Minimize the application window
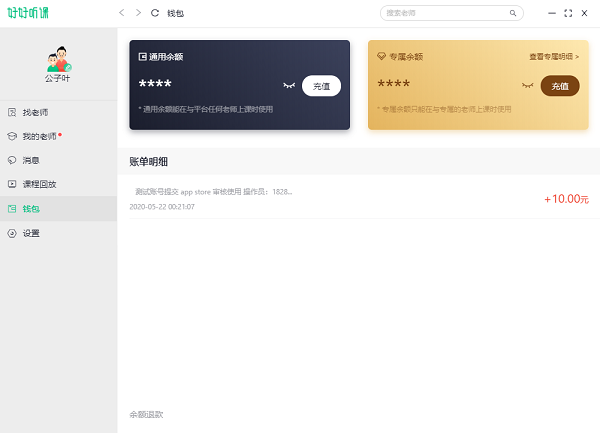 pyautogui.click(x=551, y=13)
